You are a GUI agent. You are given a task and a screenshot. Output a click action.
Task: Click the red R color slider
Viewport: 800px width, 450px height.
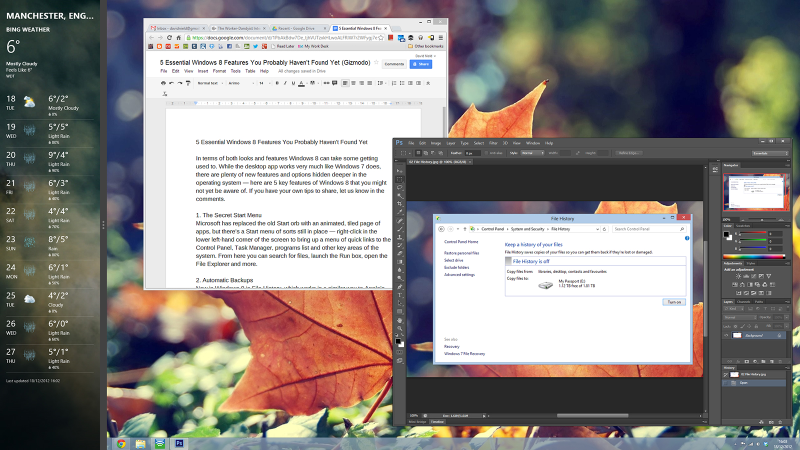(753, 233)
